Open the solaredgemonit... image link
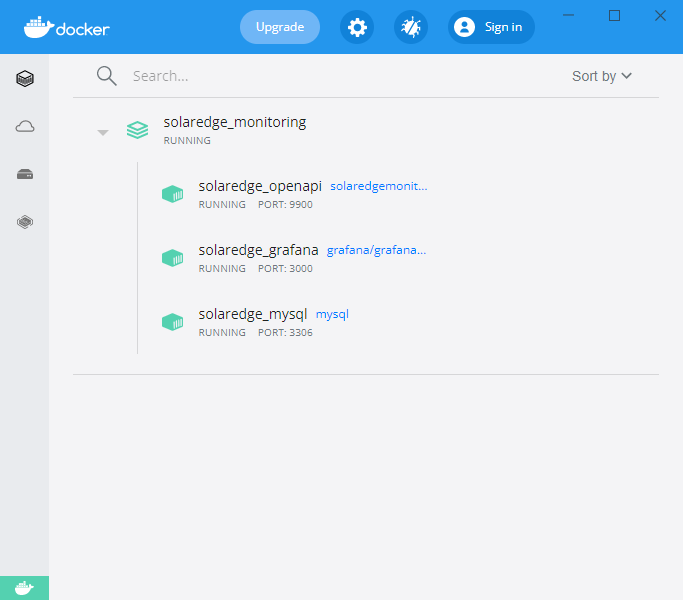683x600 pixels. [x=379, y=186]
